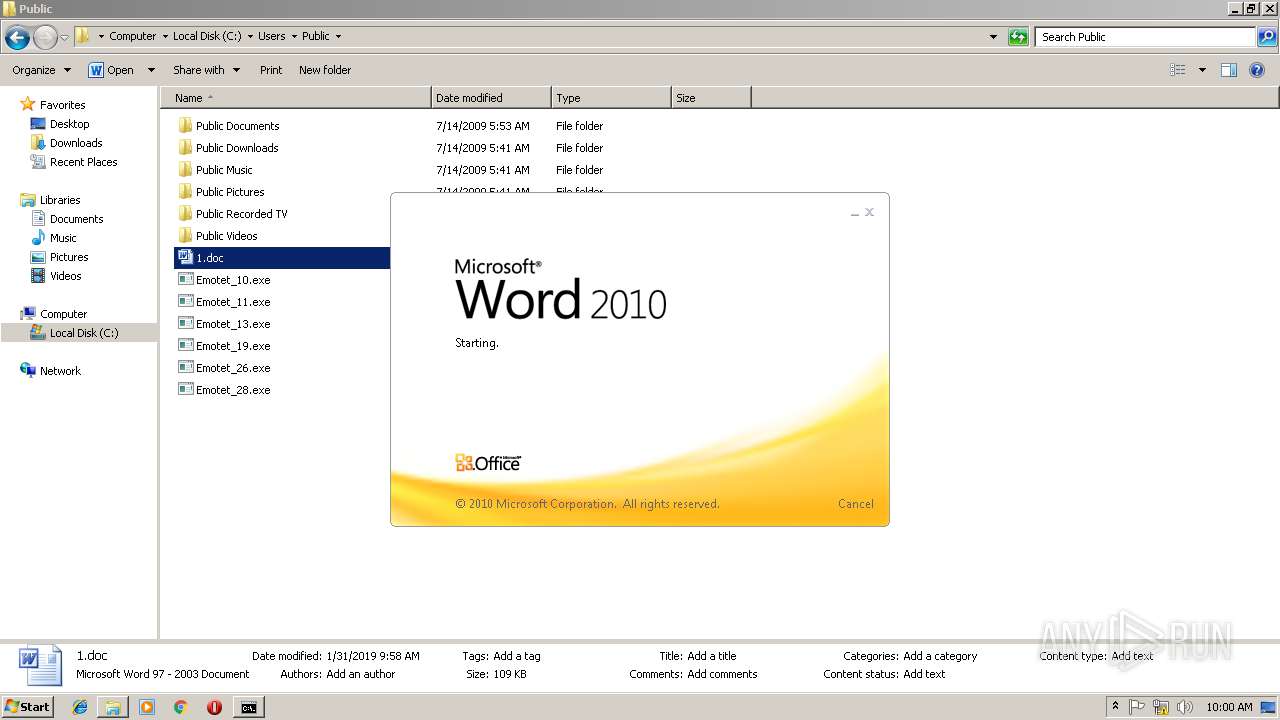Open the view options dropdown arrow
Image resolution: width=1280 pixels, height=720 pixels.
[x=1202, y=70]
